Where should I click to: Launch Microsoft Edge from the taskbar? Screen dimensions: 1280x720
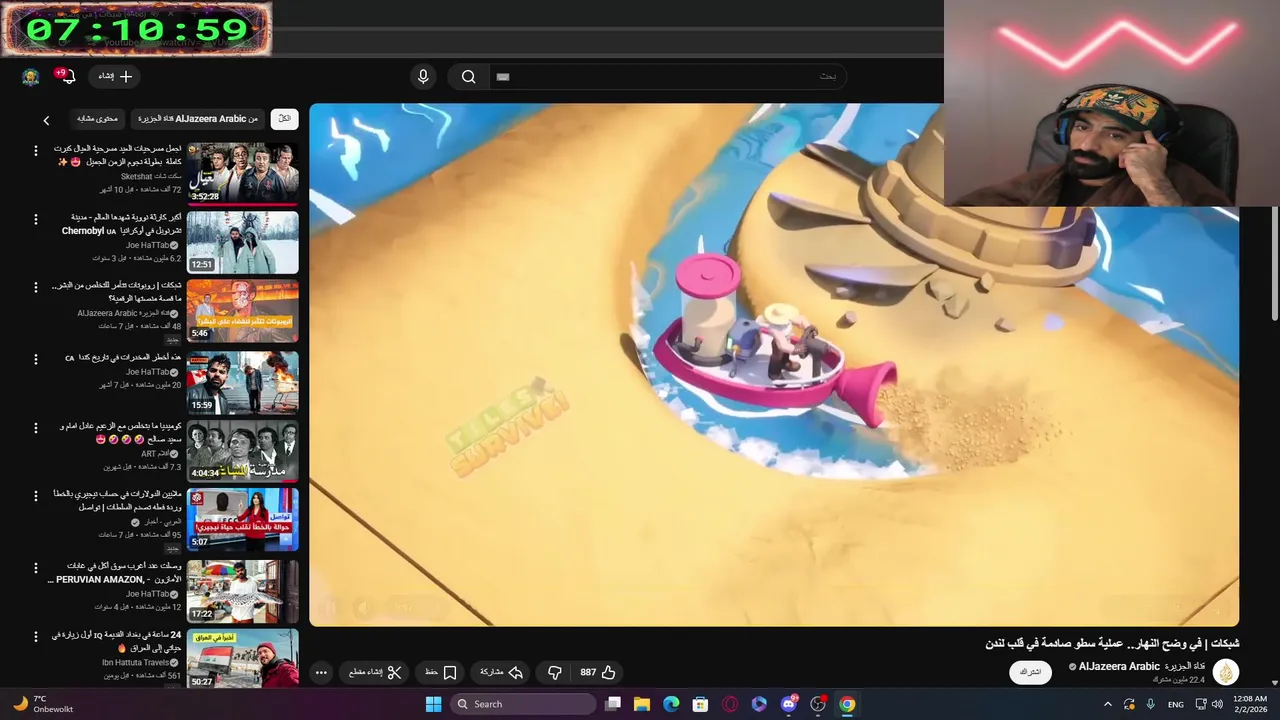click(671, 704)
